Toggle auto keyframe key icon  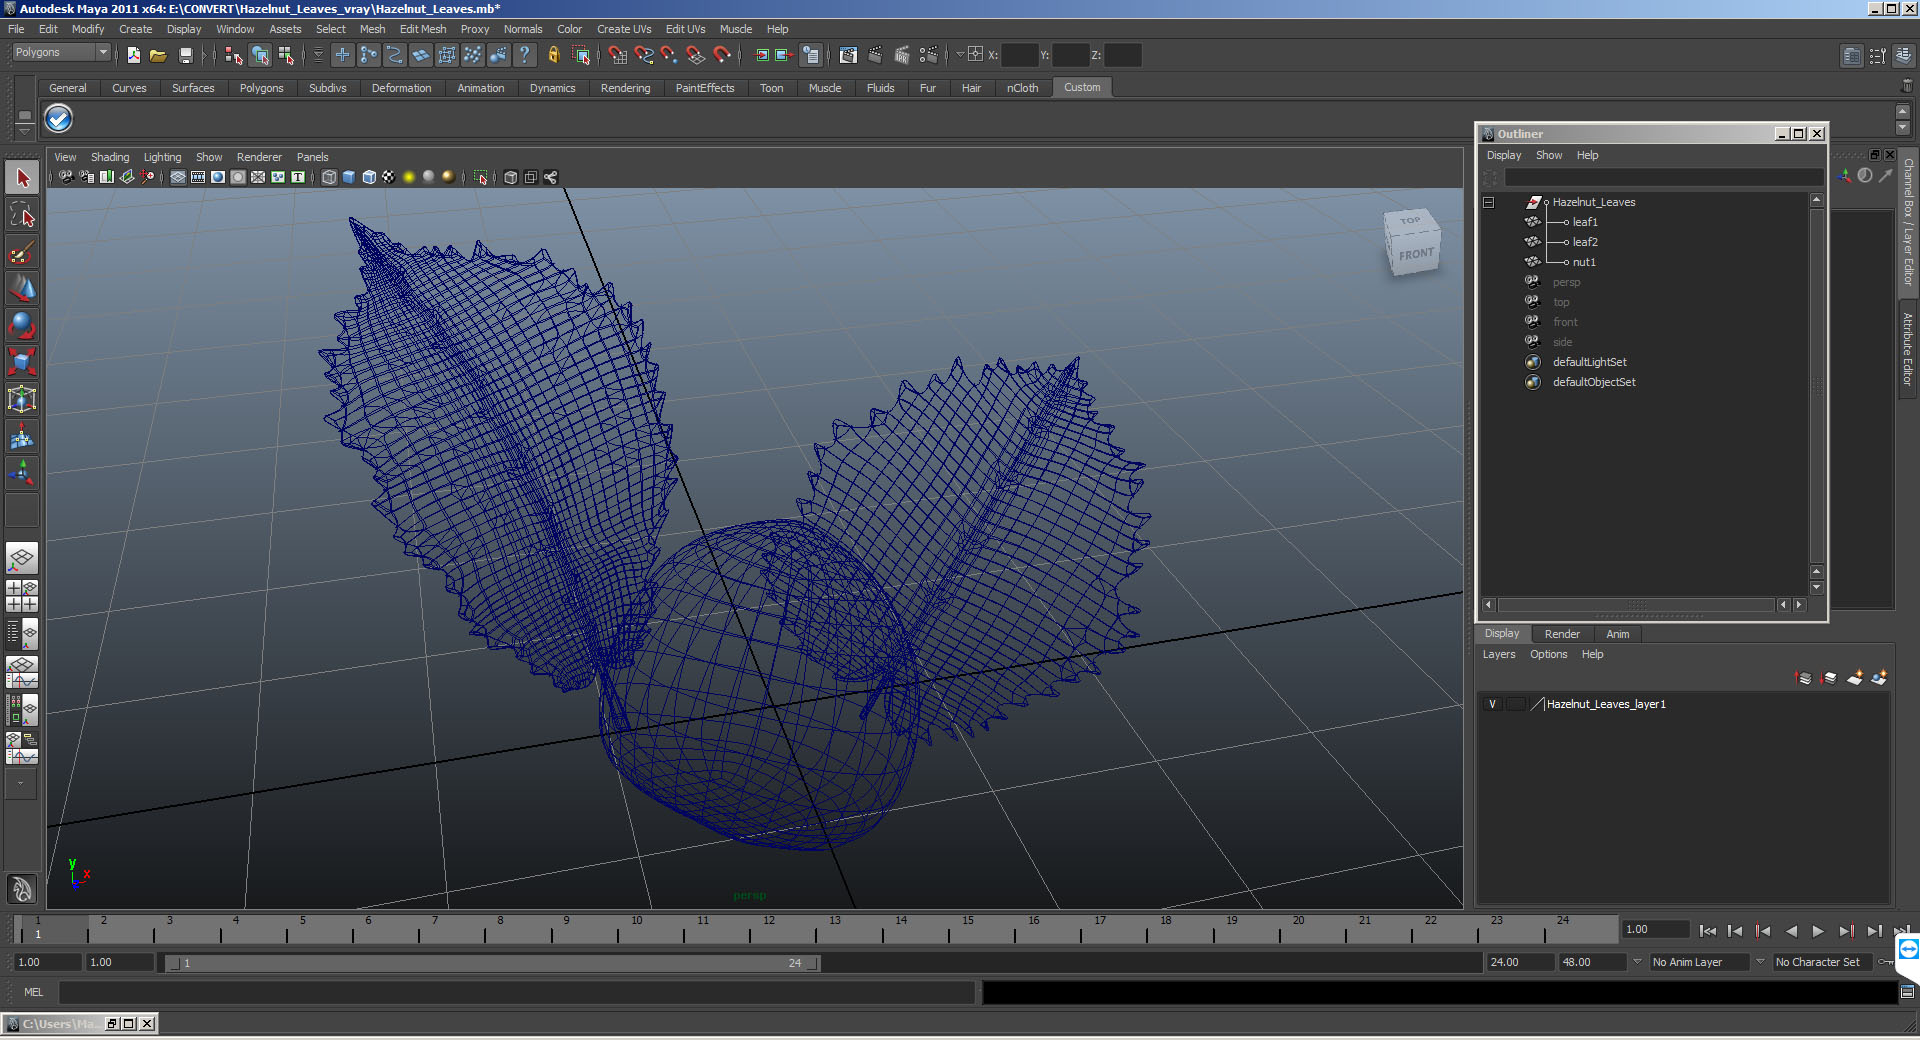(1885, 962)
